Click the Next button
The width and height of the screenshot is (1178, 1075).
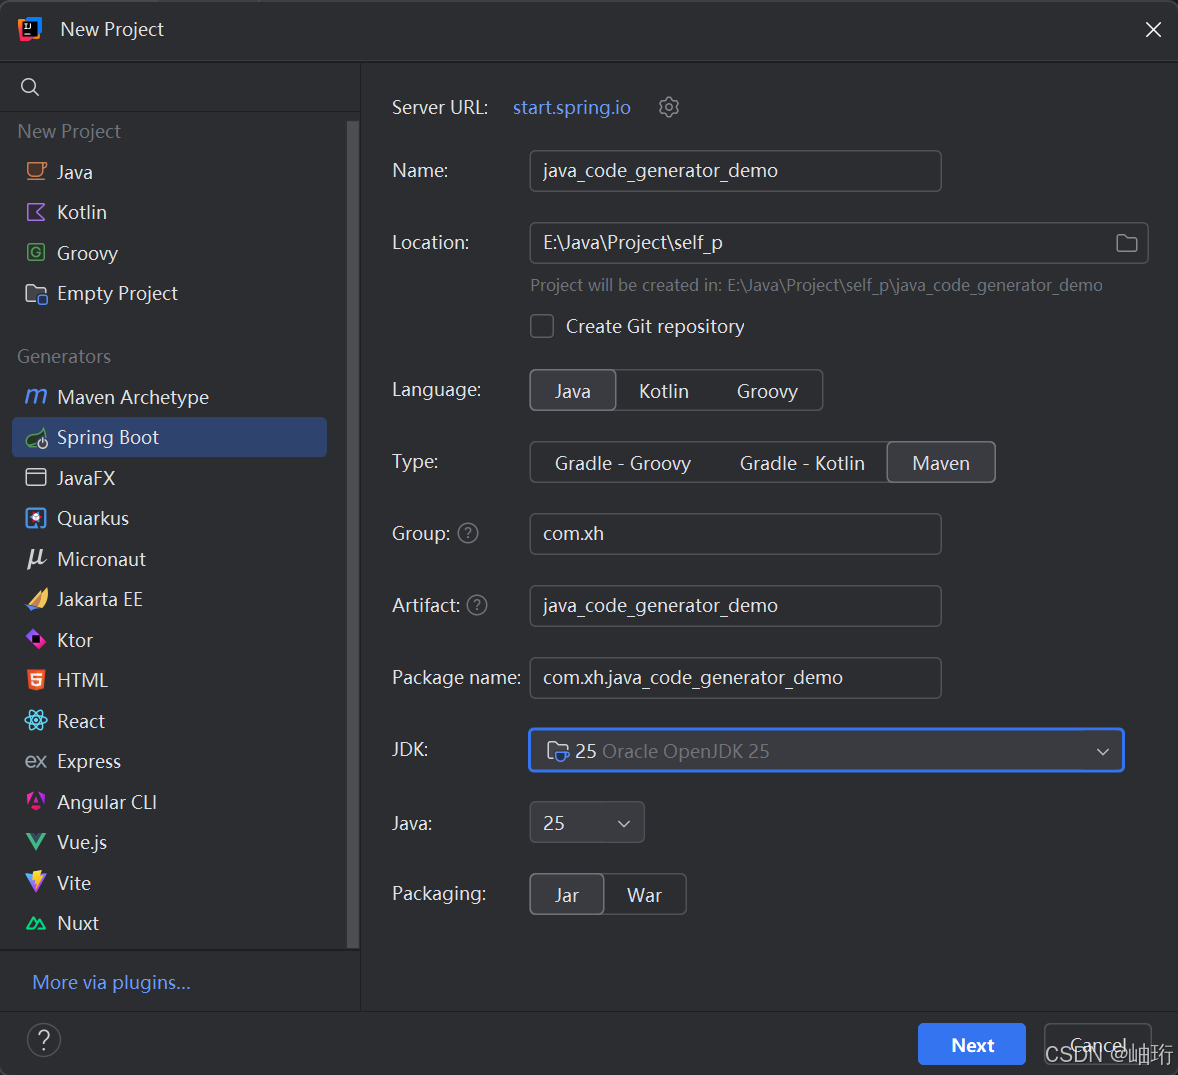pos(971,1044)
